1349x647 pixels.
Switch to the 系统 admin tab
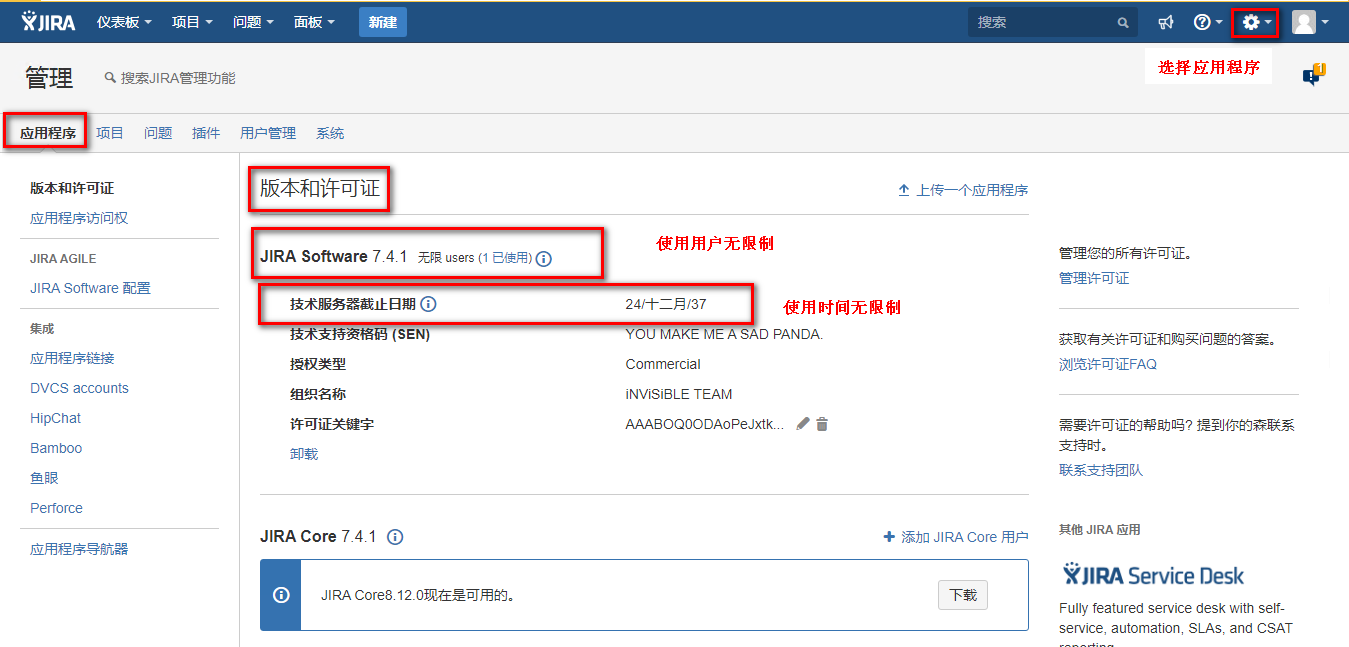(x=330, y=133)
